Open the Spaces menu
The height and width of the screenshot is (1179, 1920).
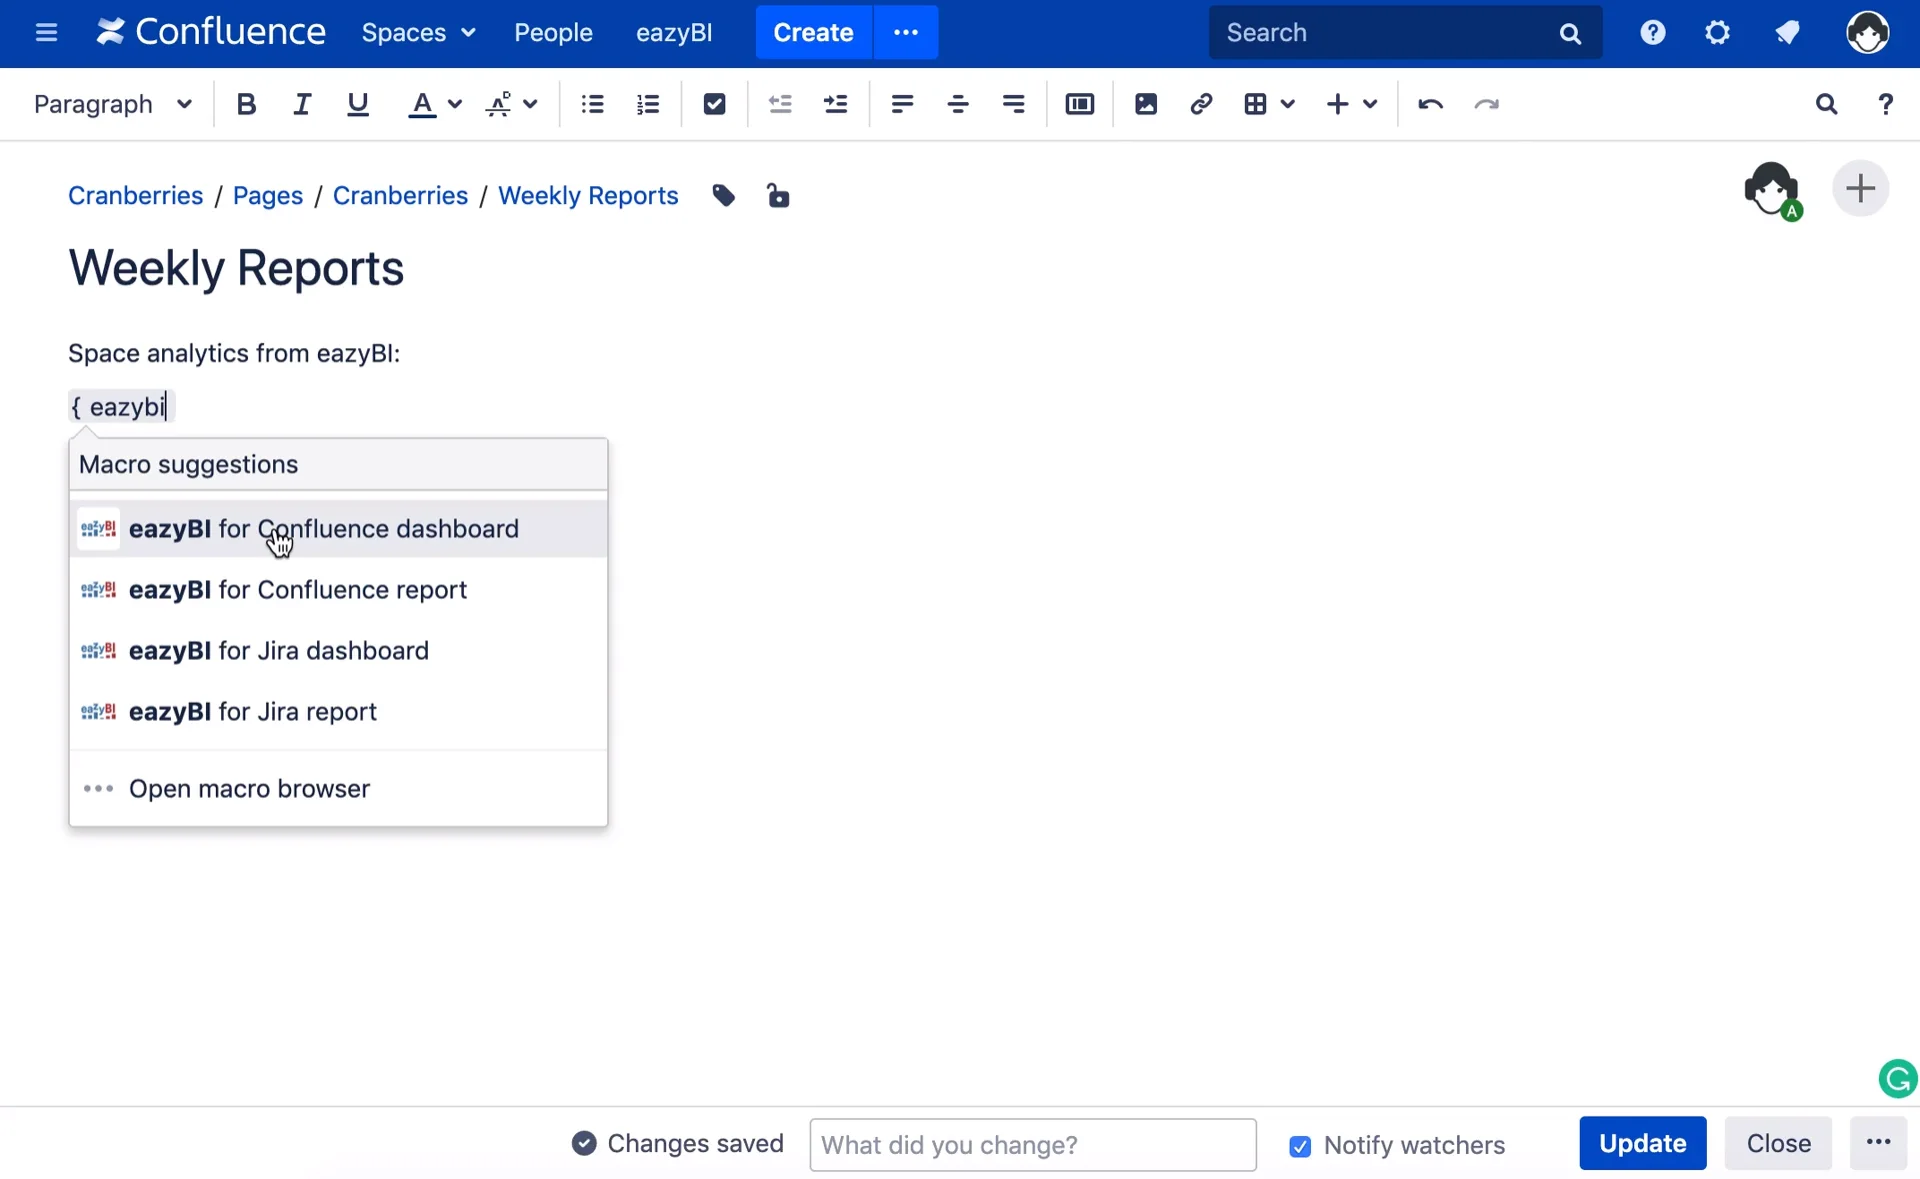(x=418, y=33)
